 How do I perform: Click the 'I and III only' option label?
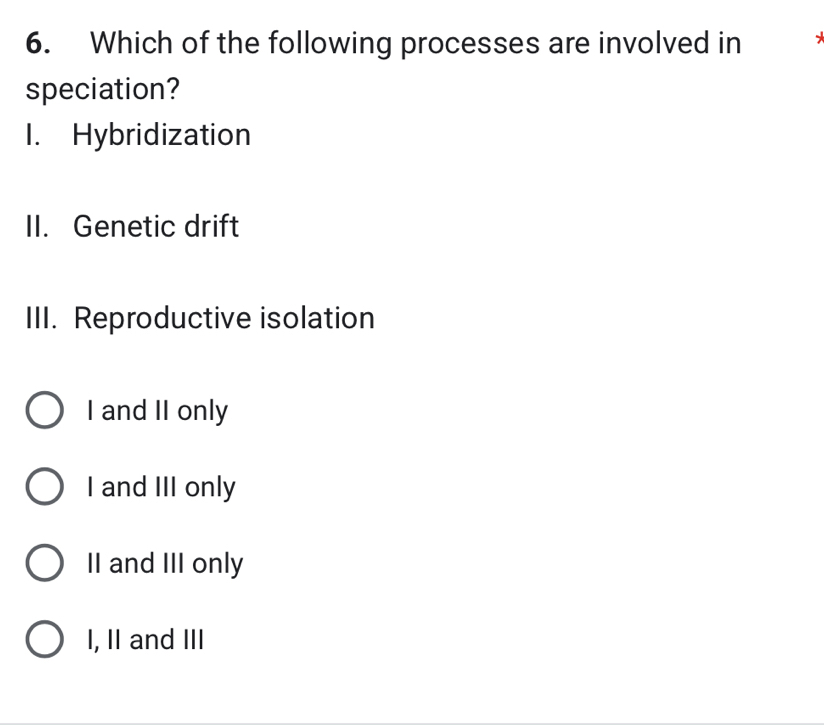point(160,487)
